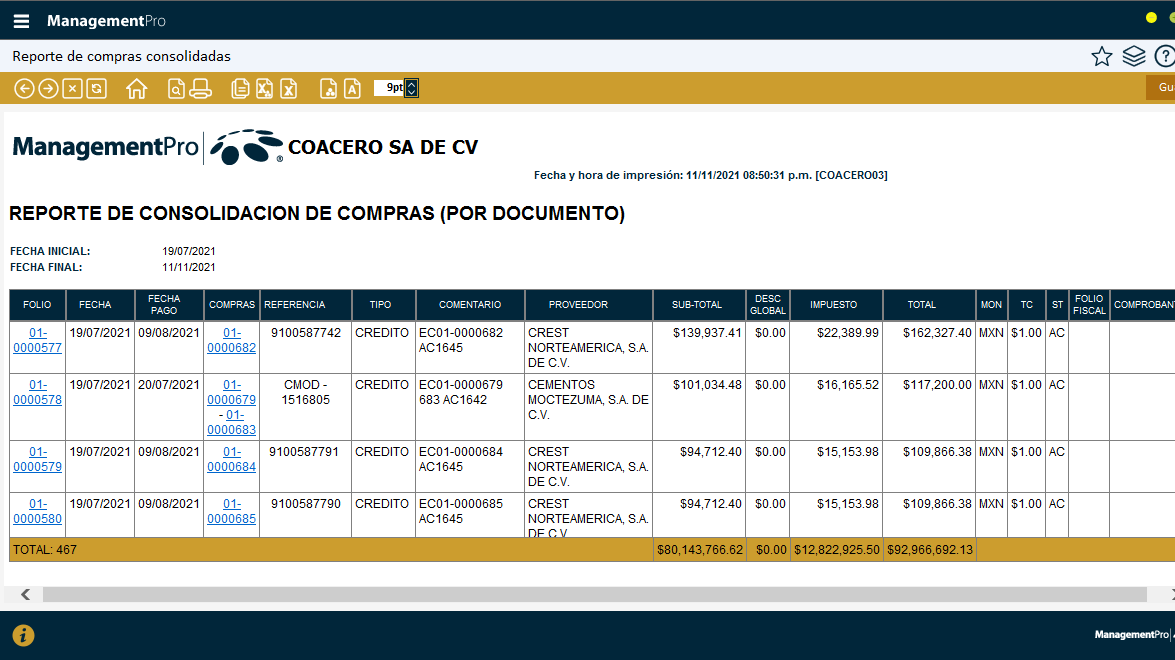
Task: Open folio link 01-0000577
Action: pyautogui.click(x=37, y=340)
